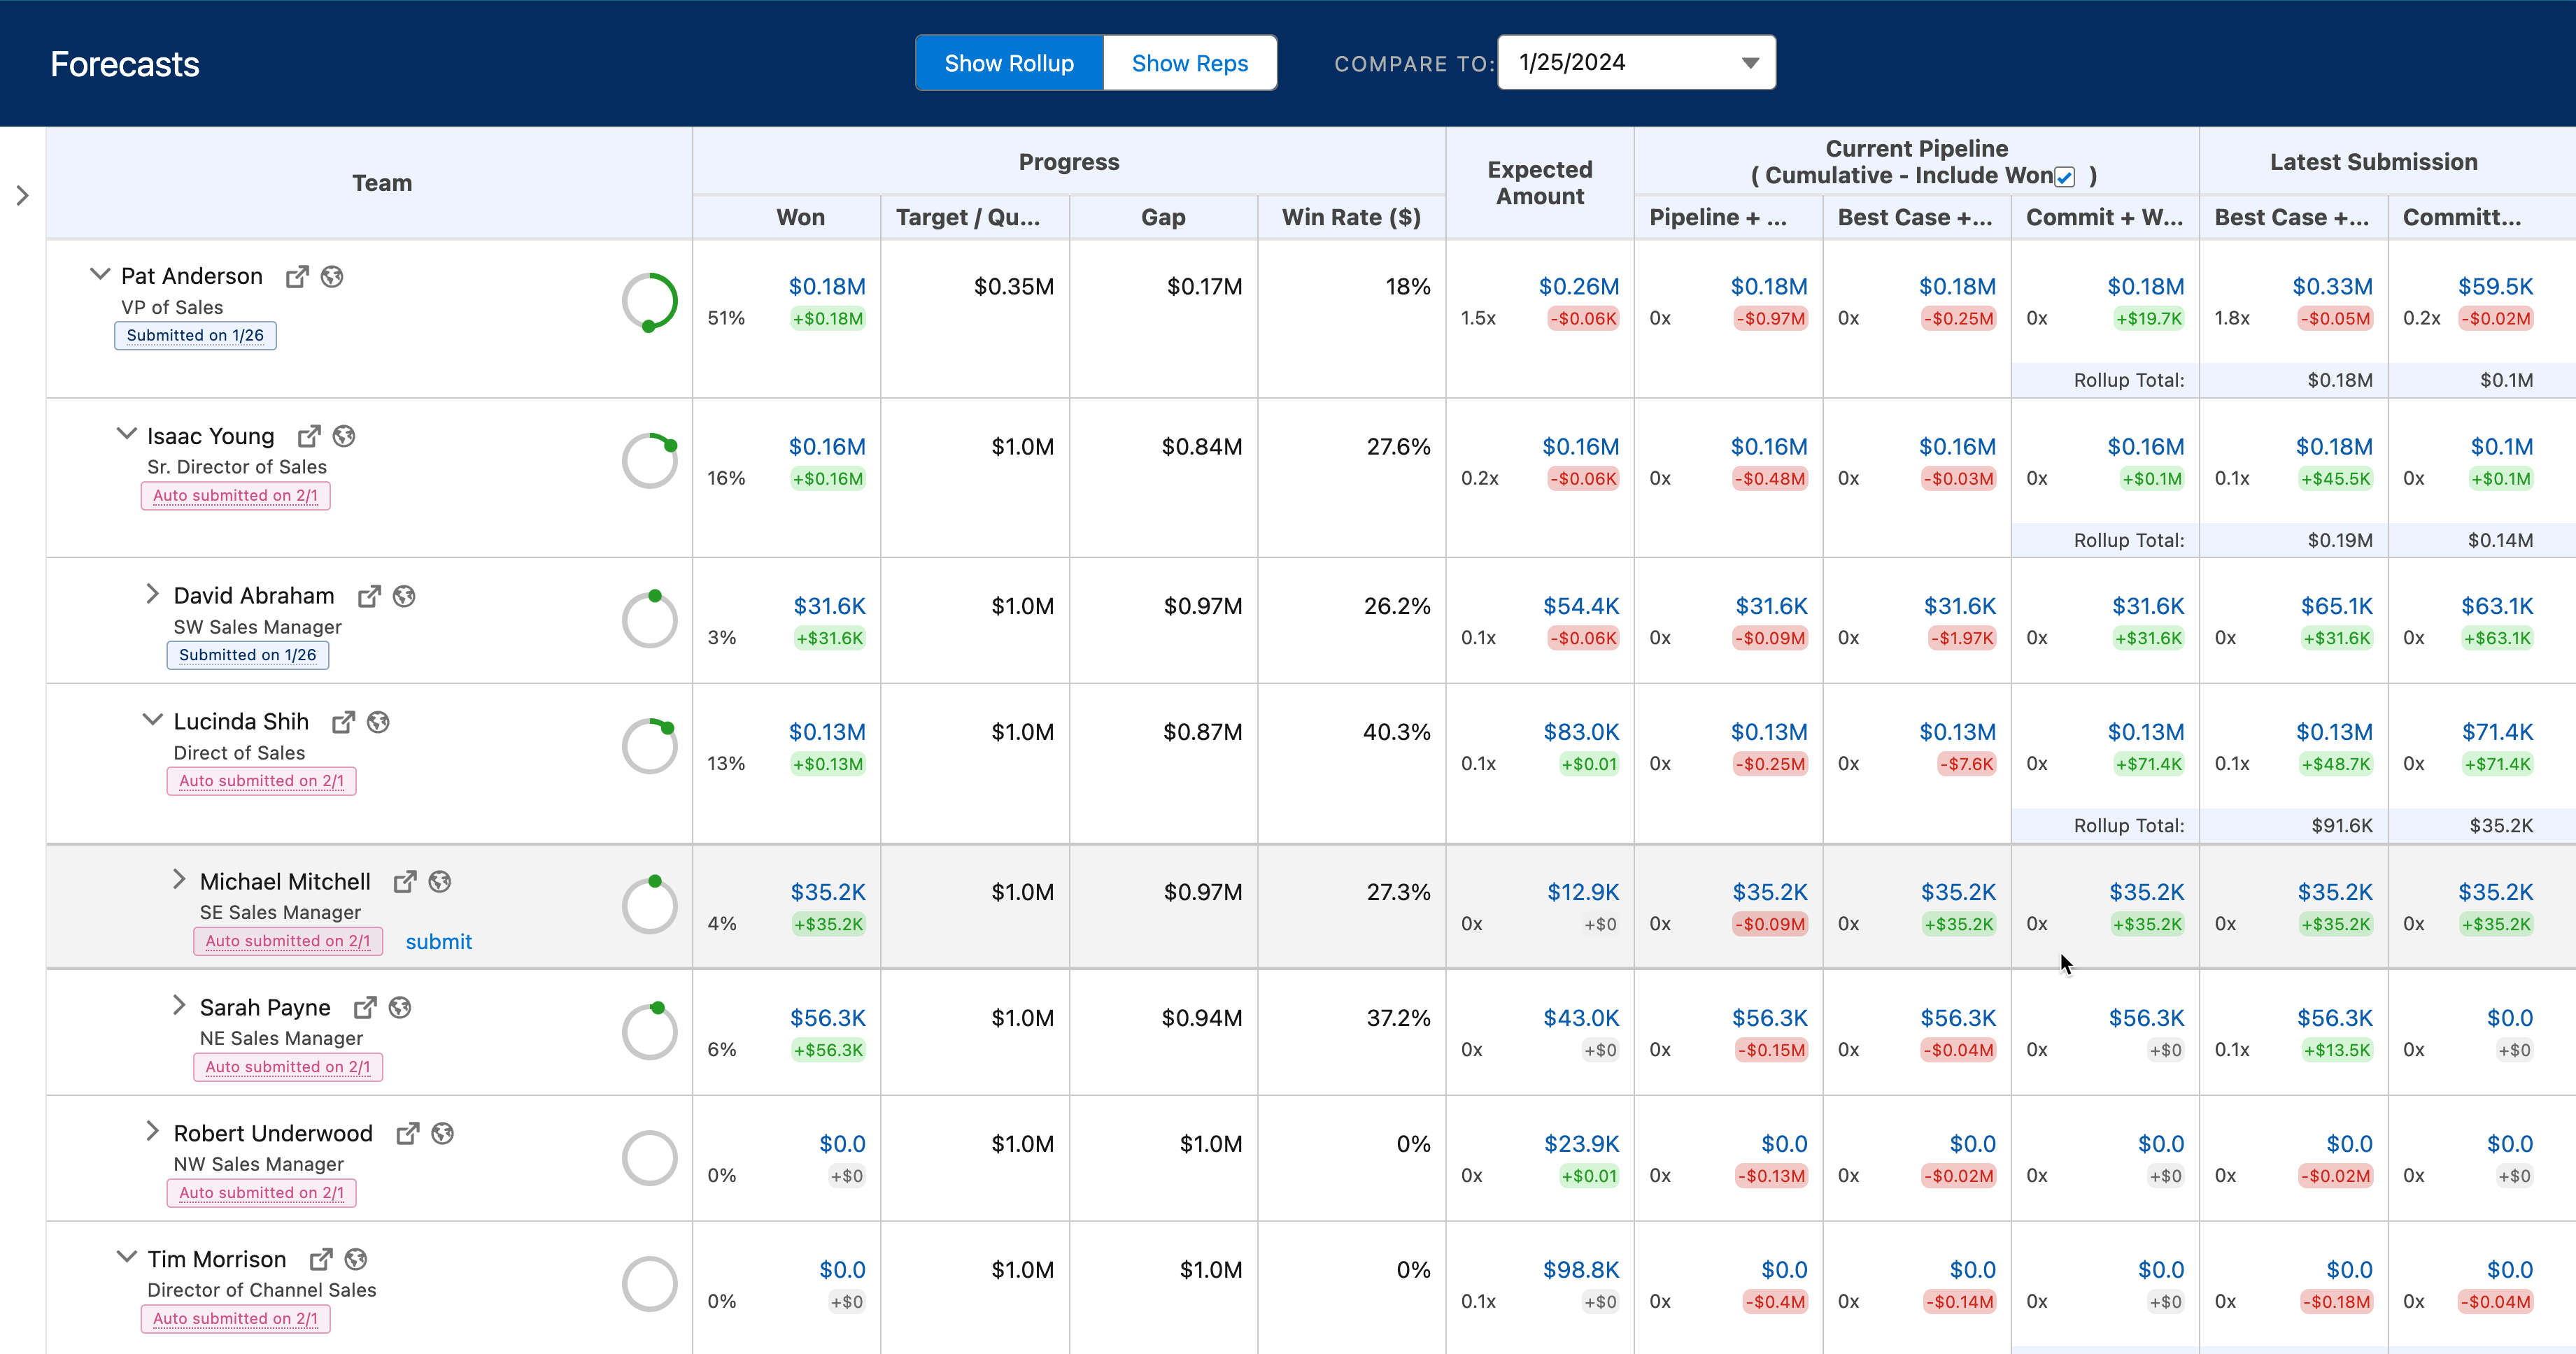The width and height of the screenshot is (2576, 1354).
Task: Click the globe icon beside Tim Morrison
Action: [356, 1260]
